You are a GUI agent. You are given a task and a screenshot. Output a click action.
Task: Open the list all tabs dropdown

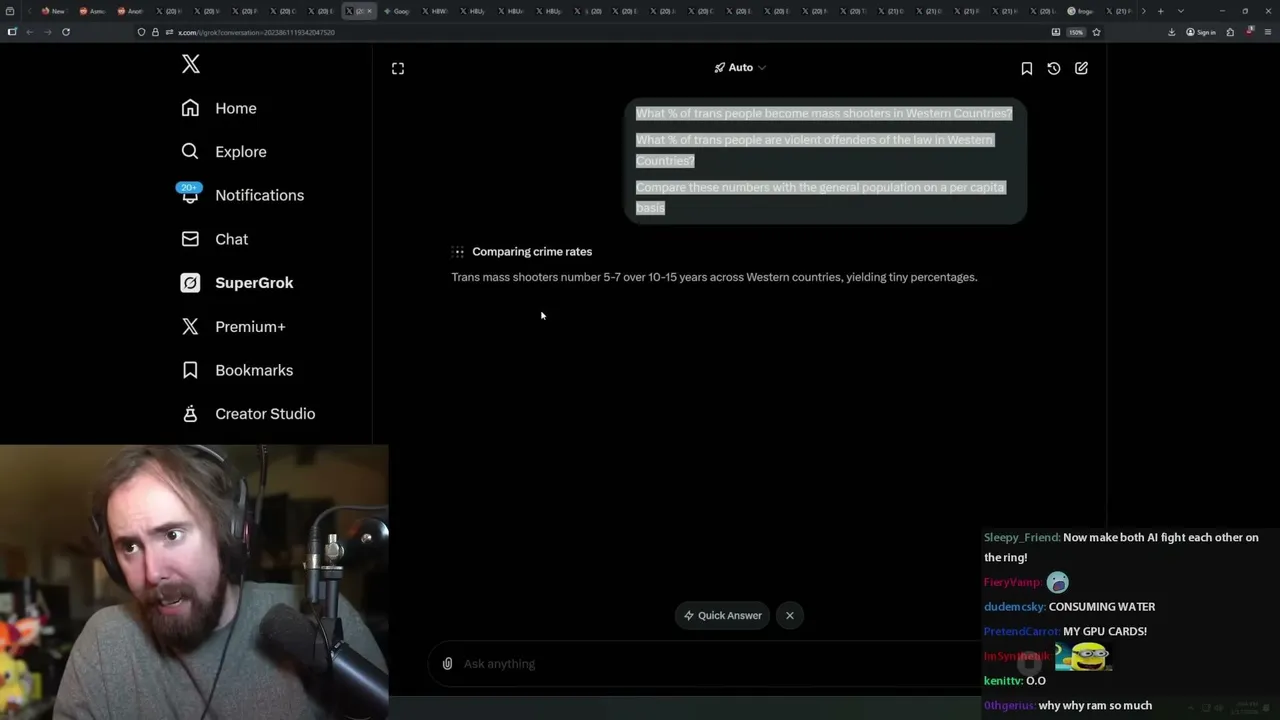coord(1180,11)
